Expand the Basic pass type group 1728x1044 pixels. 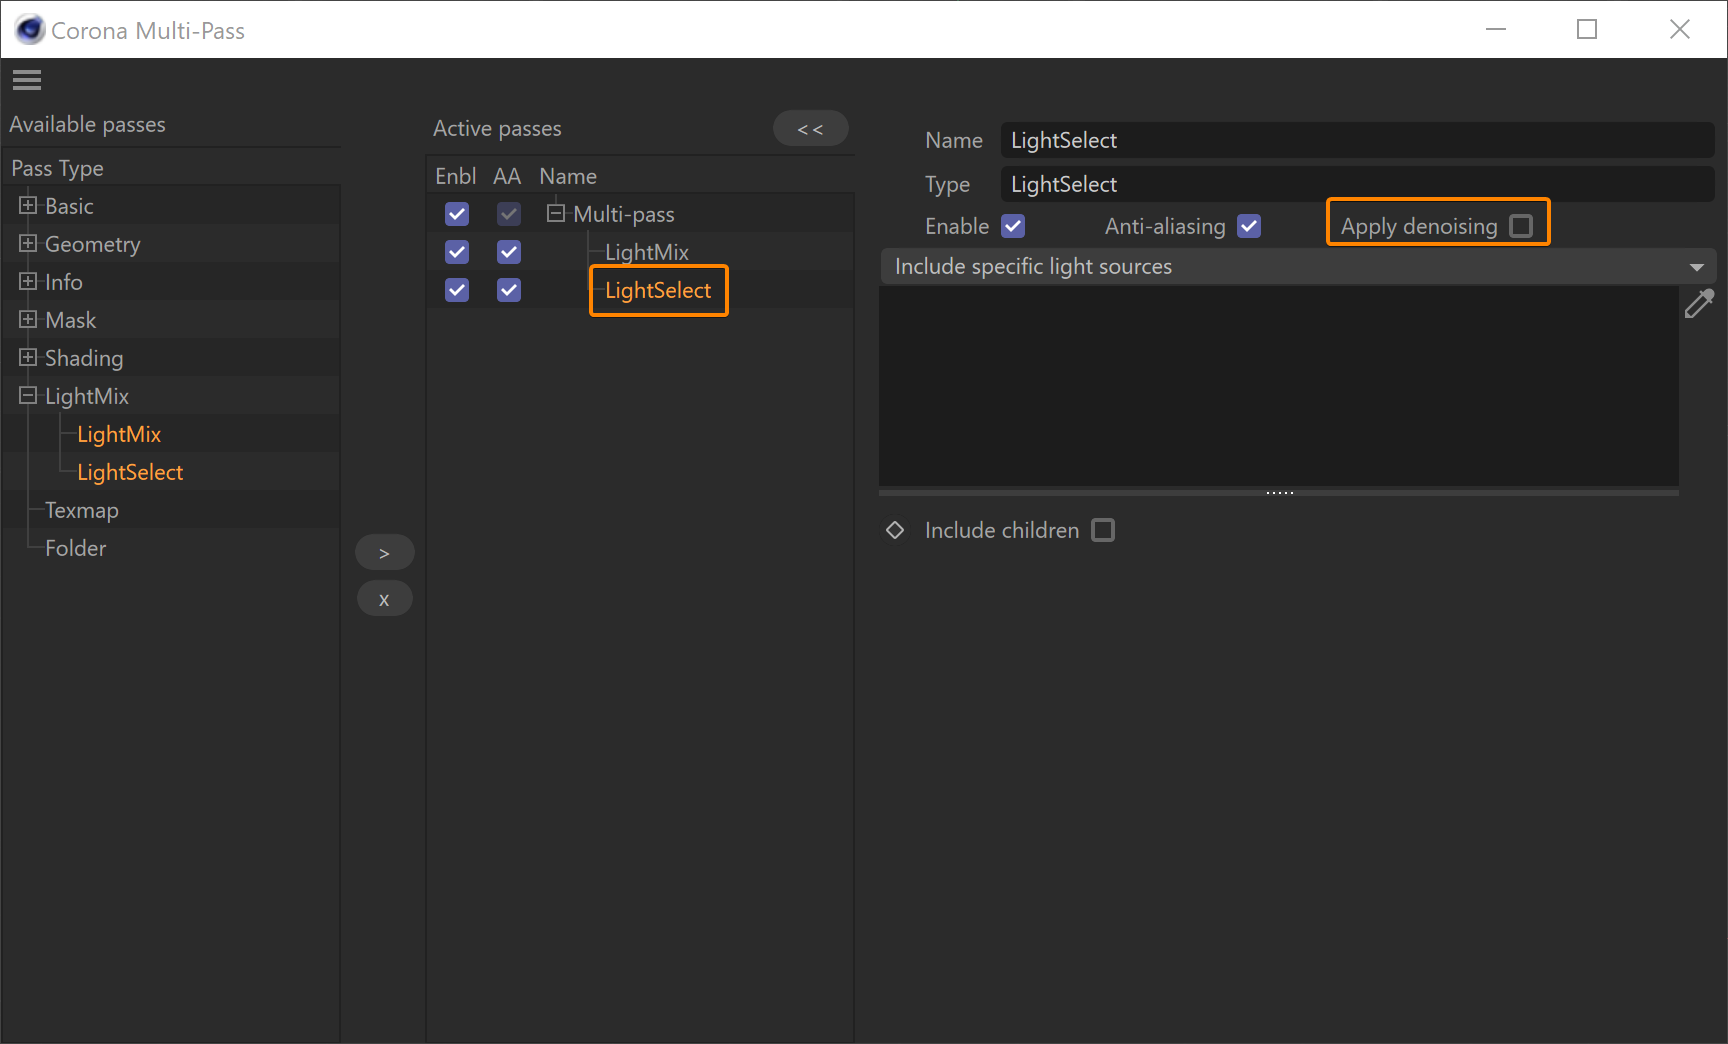(28, 205)
